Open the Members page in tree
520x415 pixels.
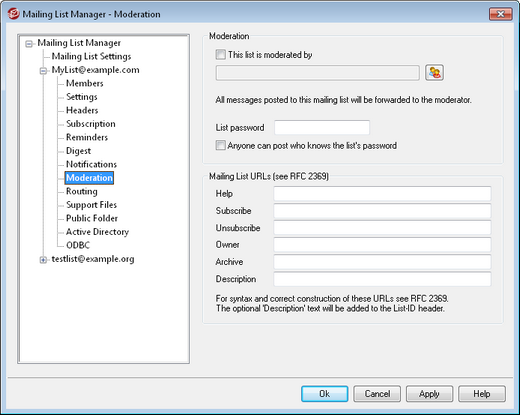[x=85, y=83]
